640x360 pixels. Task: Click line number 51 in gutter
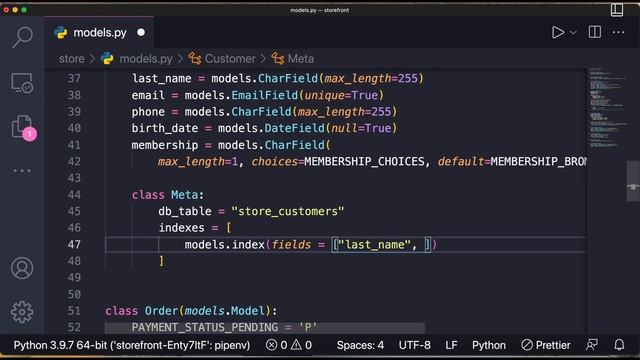pyautogui.click(x=74, y=311)
